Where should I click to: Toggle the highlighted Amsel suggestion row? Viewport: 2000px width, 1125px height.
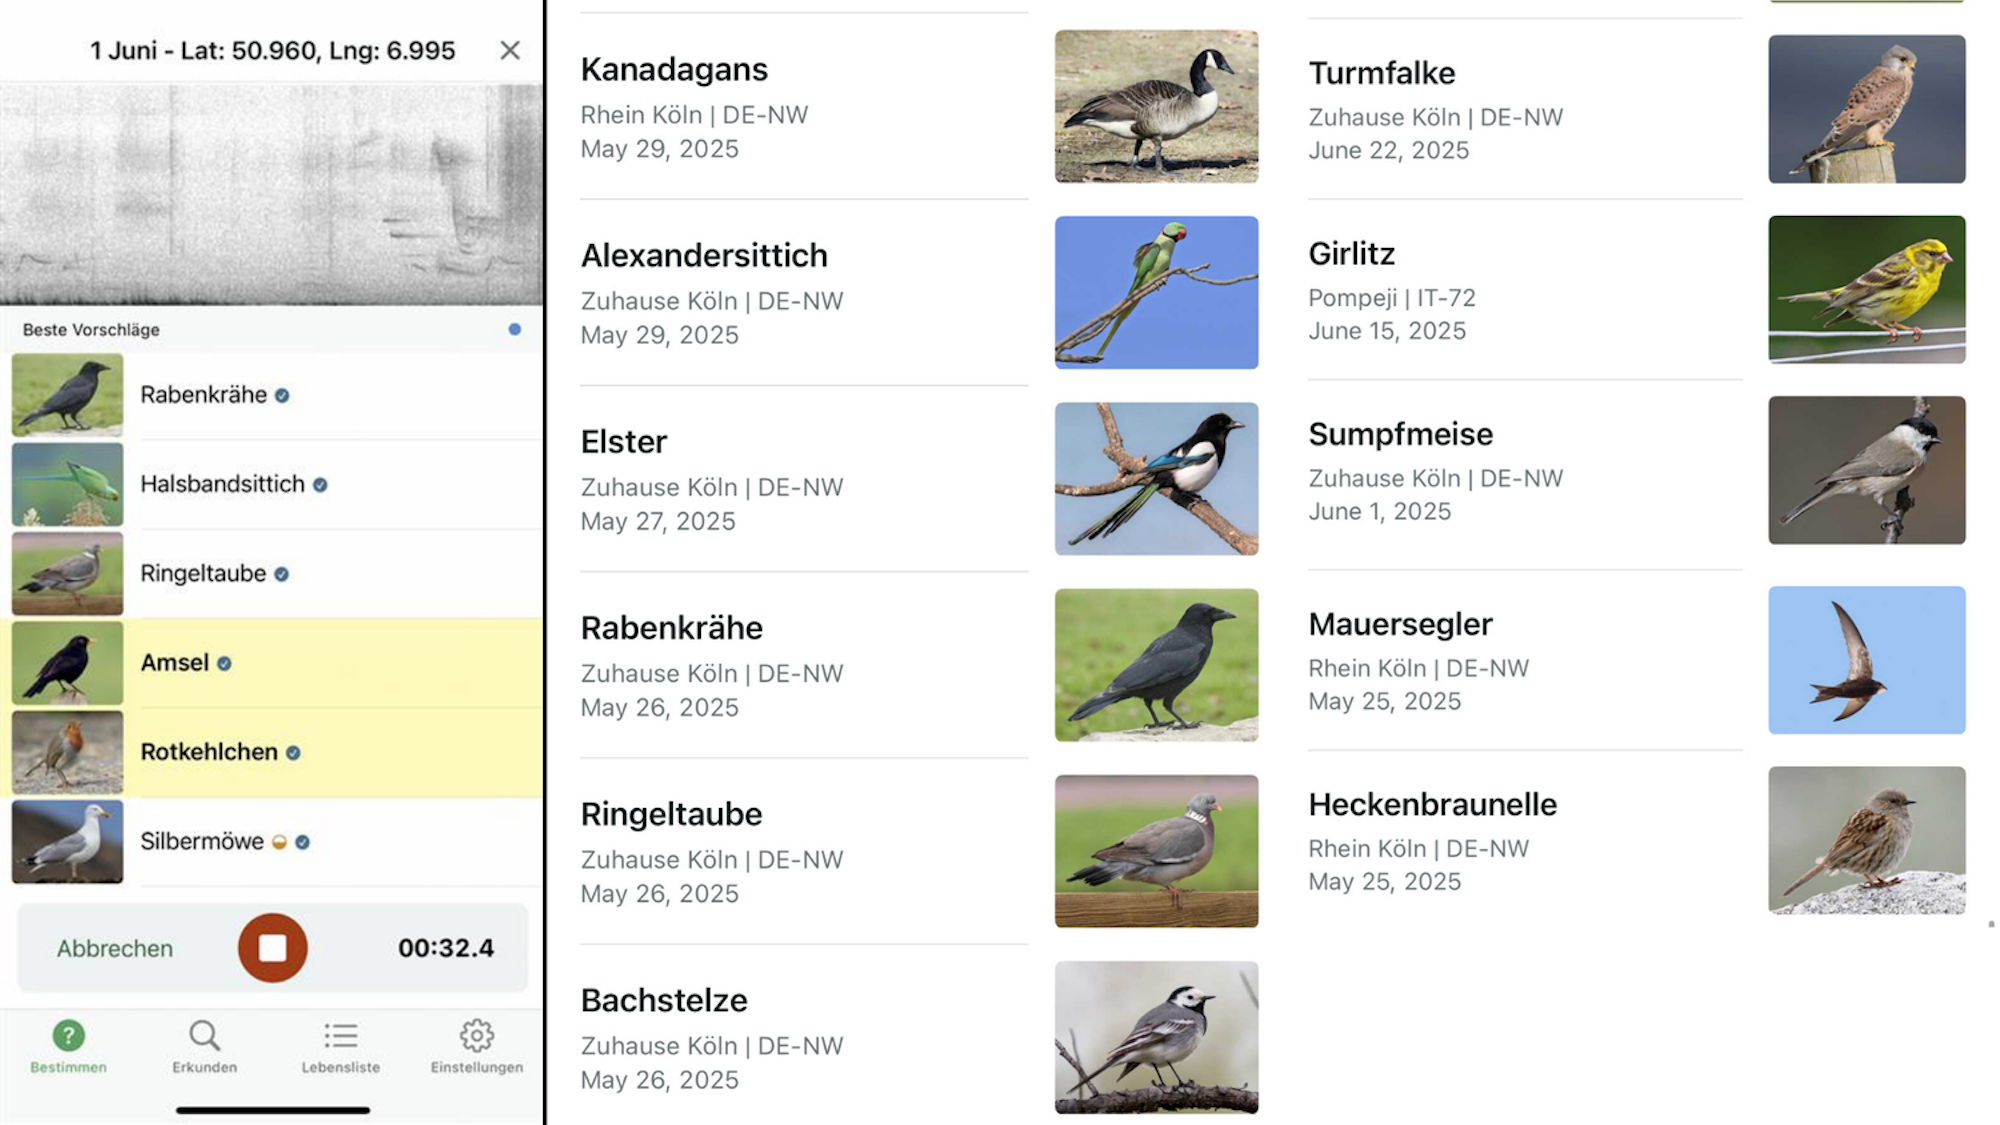point(270,662)
